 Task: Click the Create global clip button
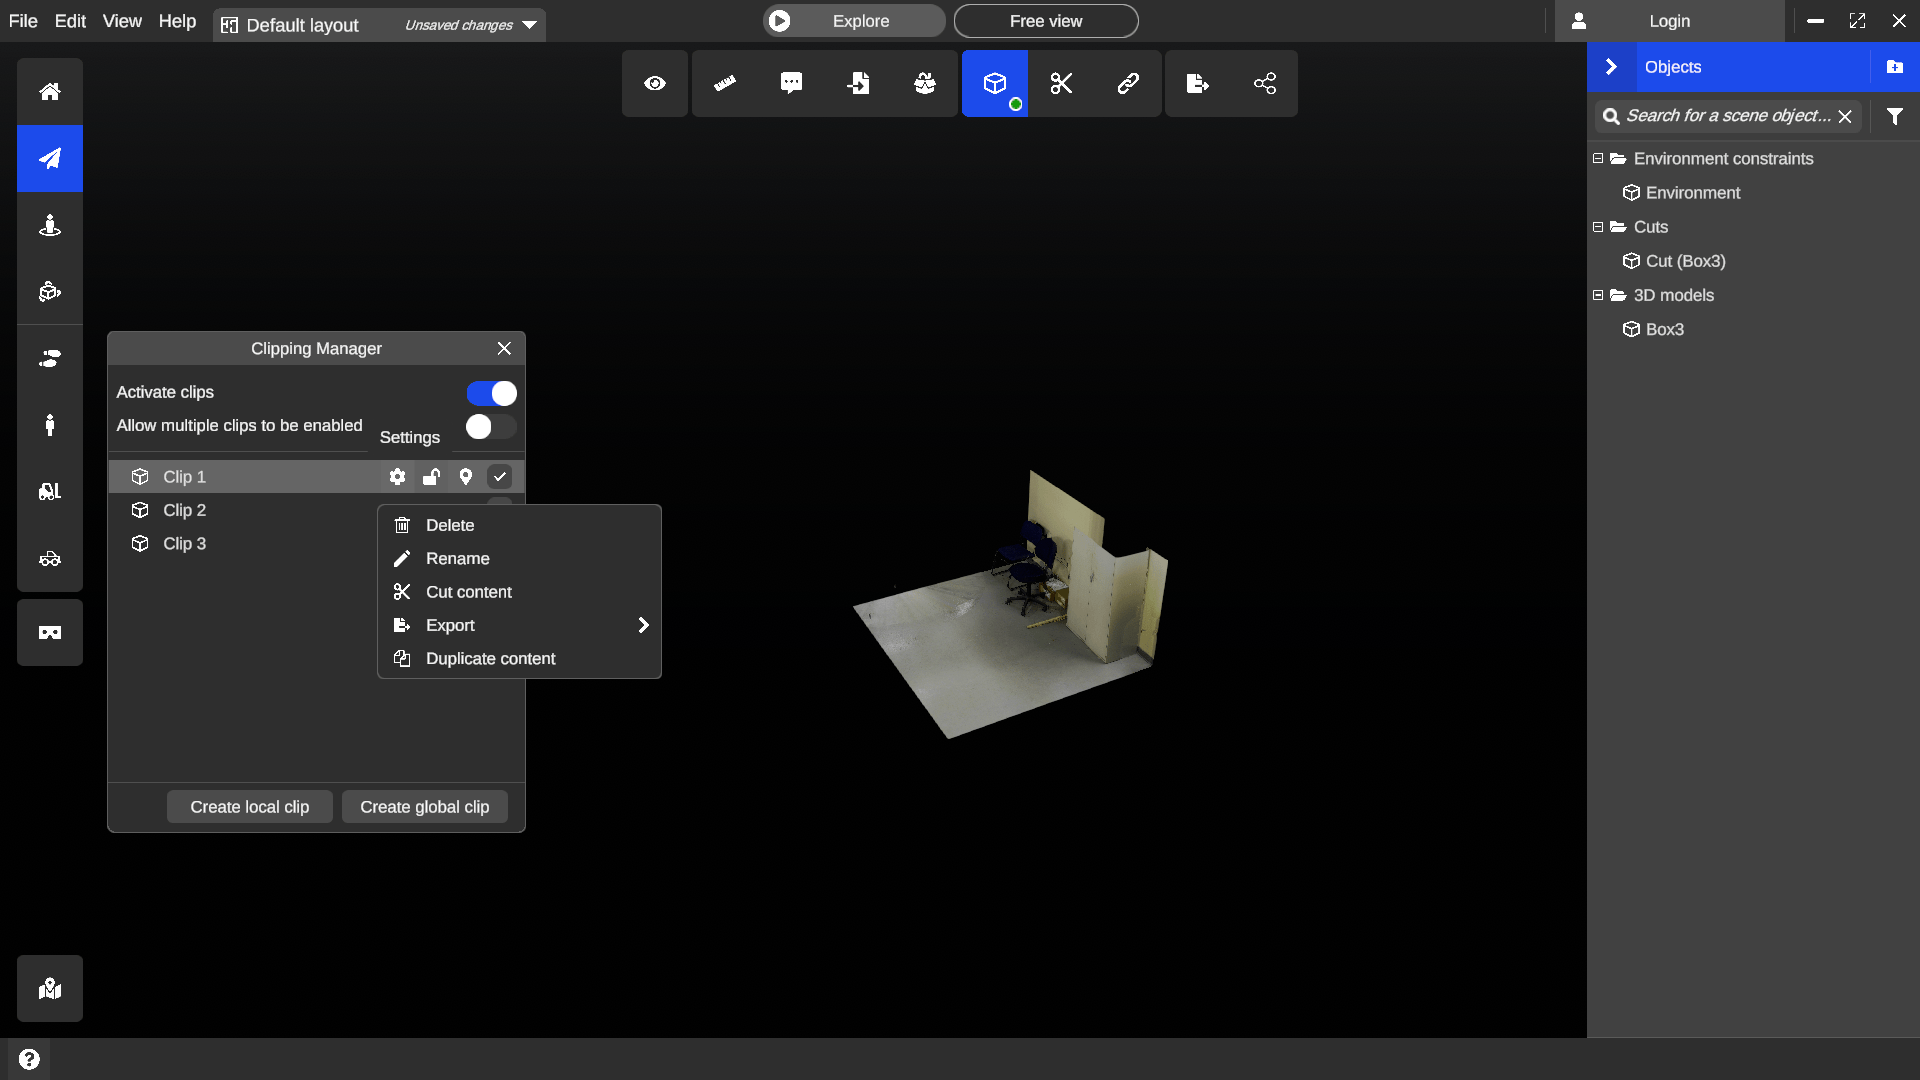(x=424, y=807)
